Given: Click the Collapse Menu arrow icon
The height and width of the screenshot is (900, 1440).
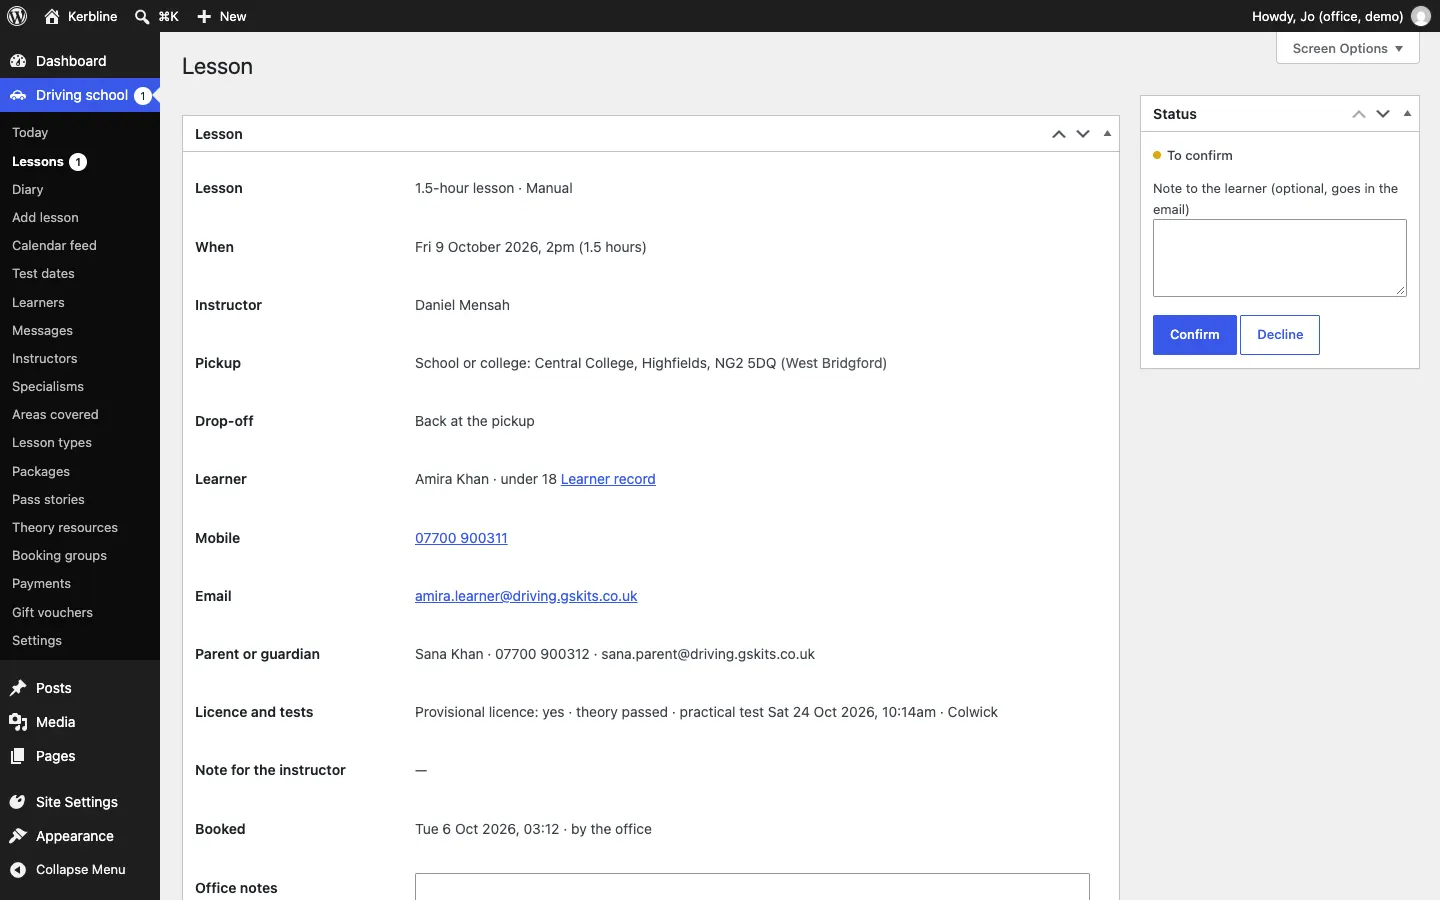Looking at the screenshot, I should pos(18,870).
